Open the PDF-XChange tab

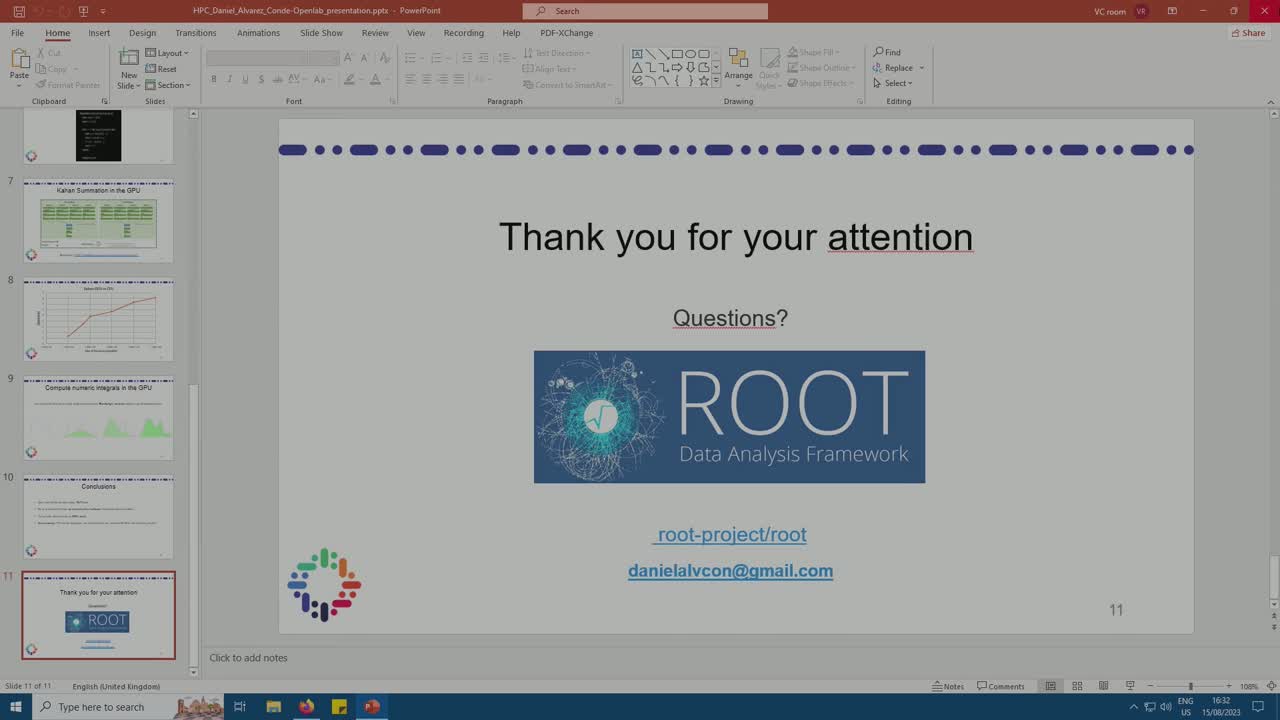point(567,33)
